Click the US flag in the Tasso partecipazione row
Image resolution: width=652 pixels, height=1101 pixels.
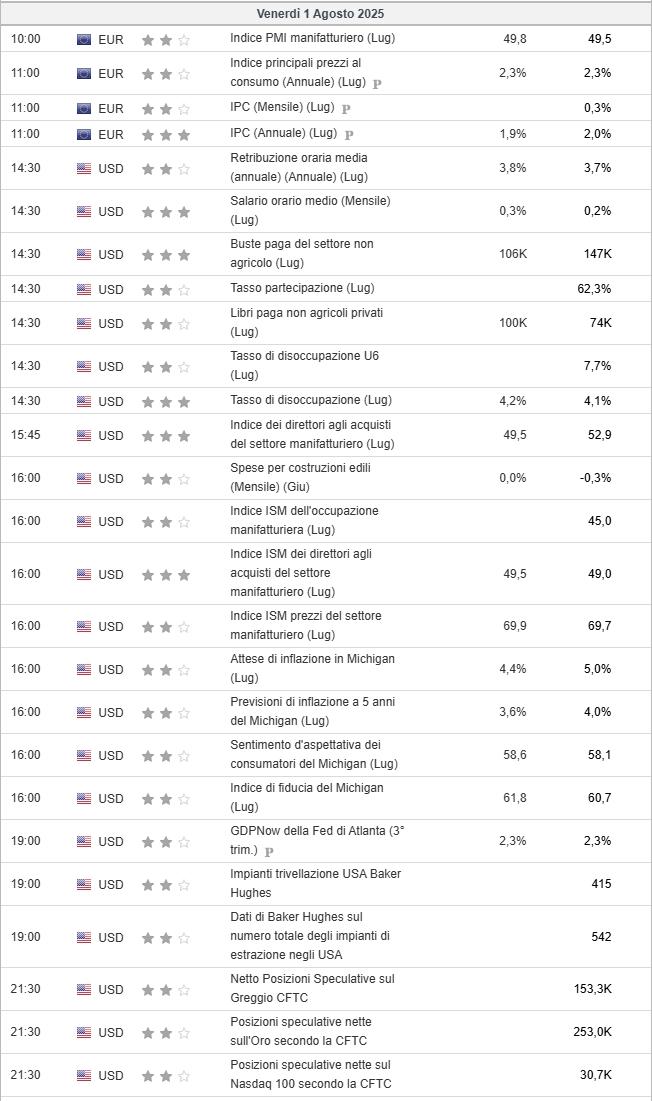84,289
